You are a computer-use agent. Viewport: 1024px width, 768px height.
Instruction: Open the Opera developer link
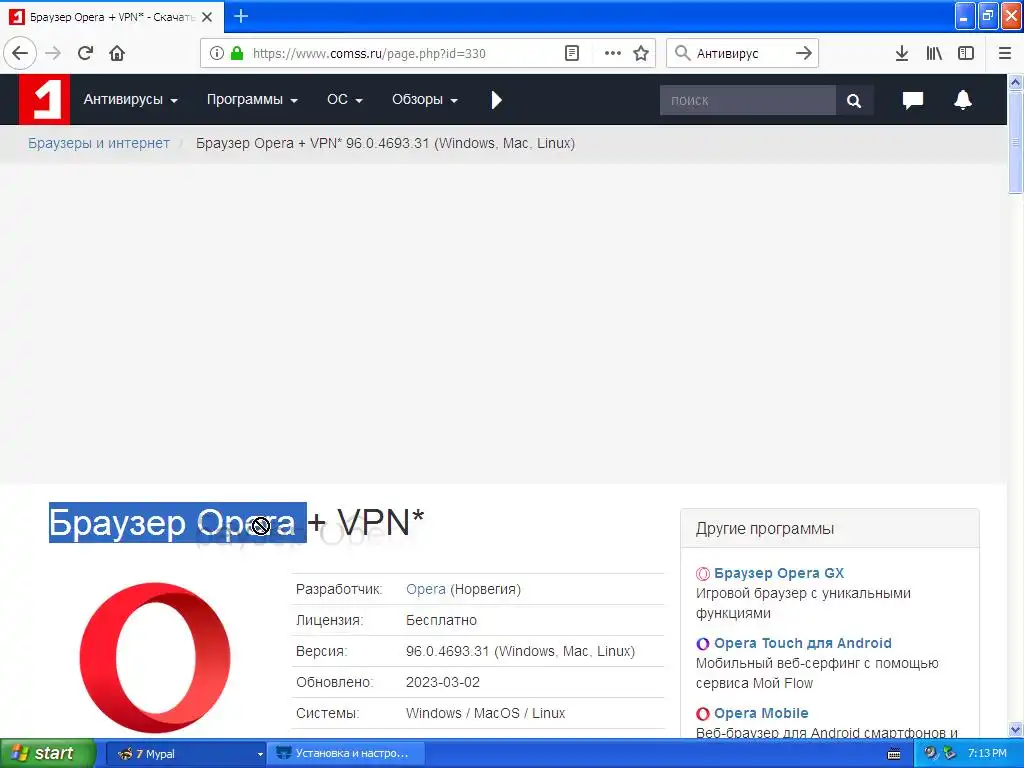(x=426, y=589)
